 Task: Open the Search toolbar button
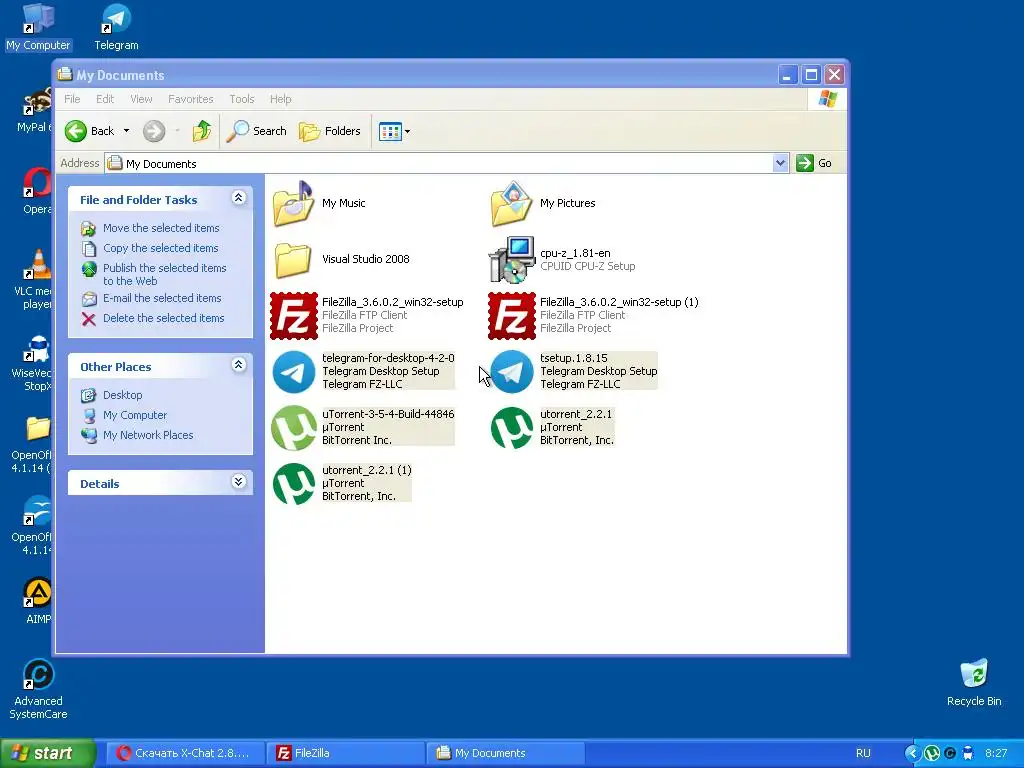coord(257,131)
